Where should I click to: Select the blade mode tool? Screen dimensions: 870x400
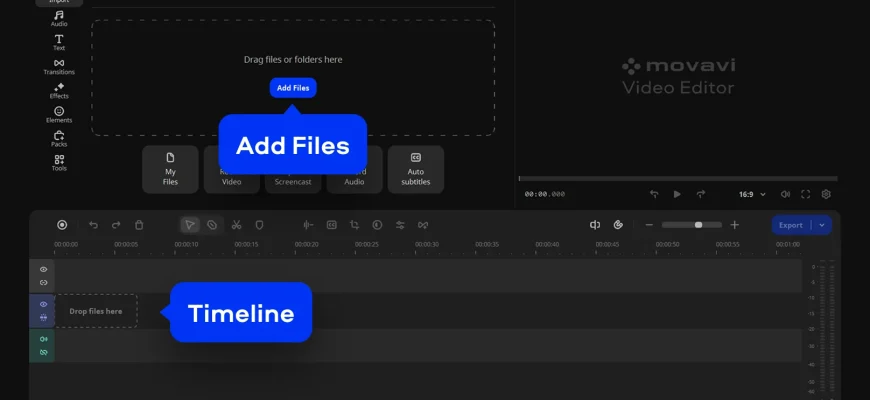[212, 225]
